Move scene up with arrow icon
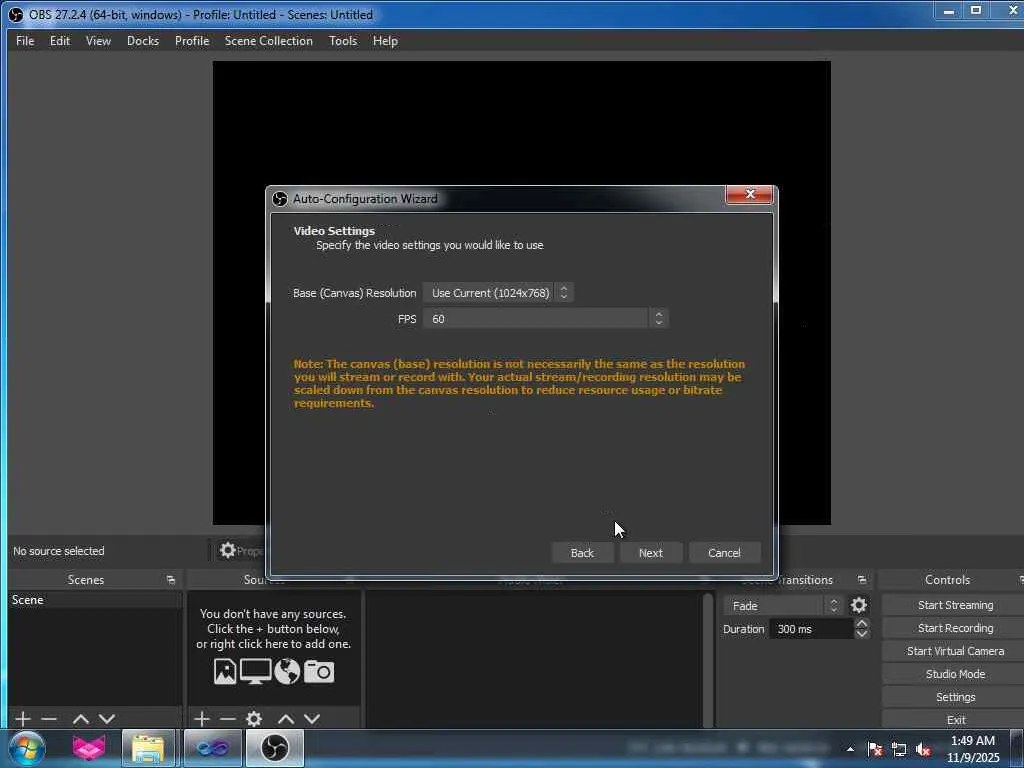 point(80,719)
